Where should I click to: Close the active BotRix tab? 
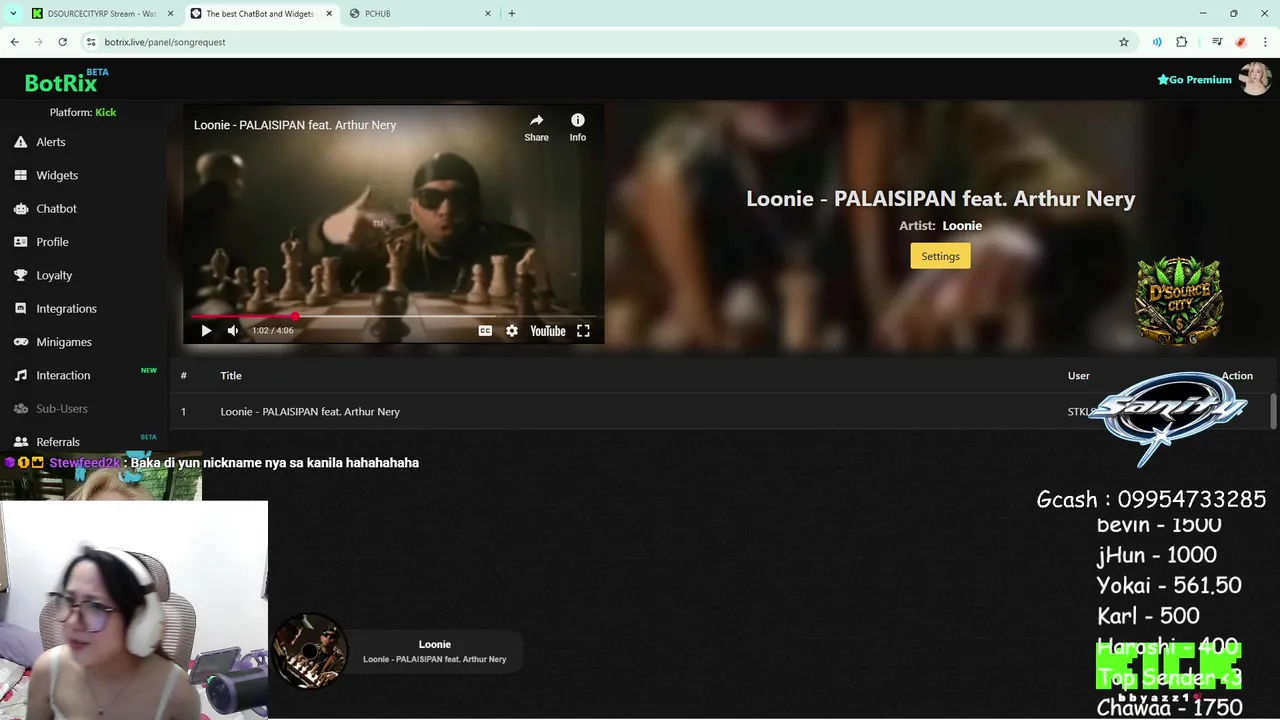[x=328, y=14]
